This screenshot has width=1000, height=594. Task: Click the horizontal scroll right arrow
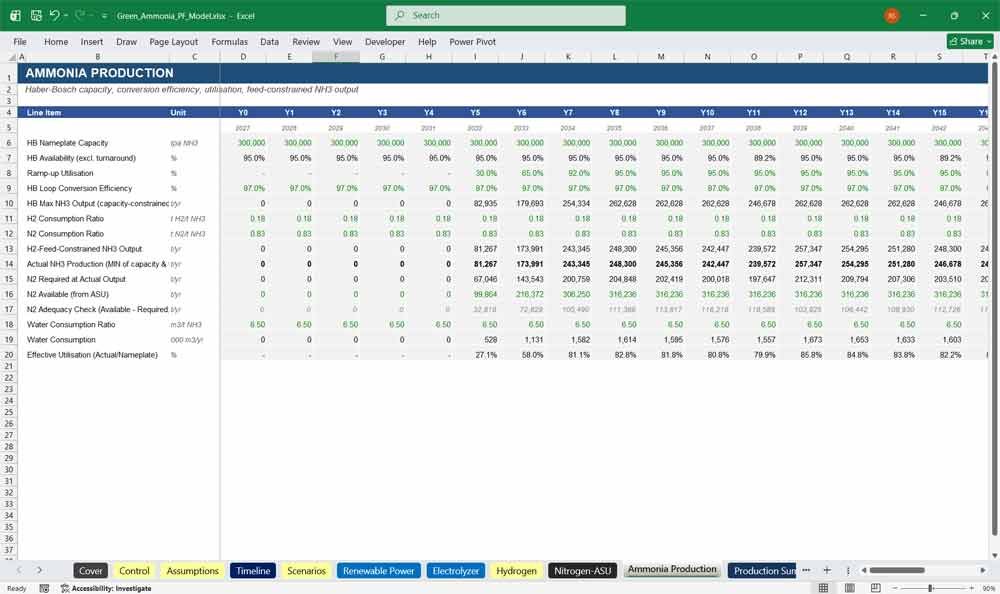pyautogui.click(x=983, y=570)
